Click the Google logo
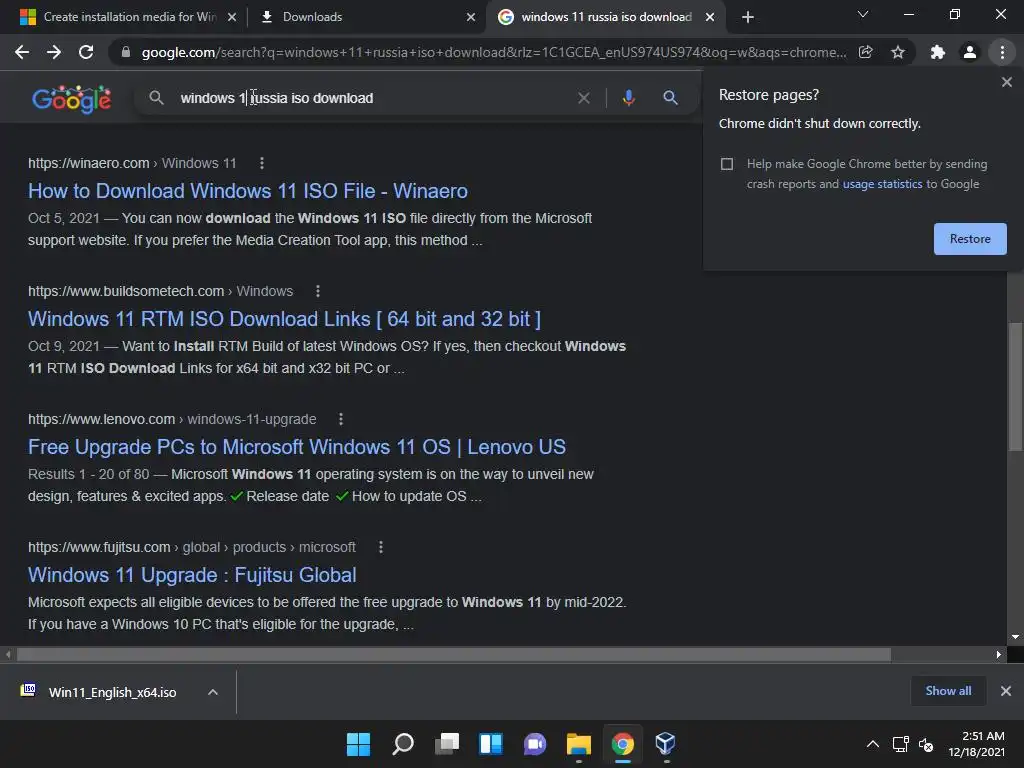 (x=72, y=99)
